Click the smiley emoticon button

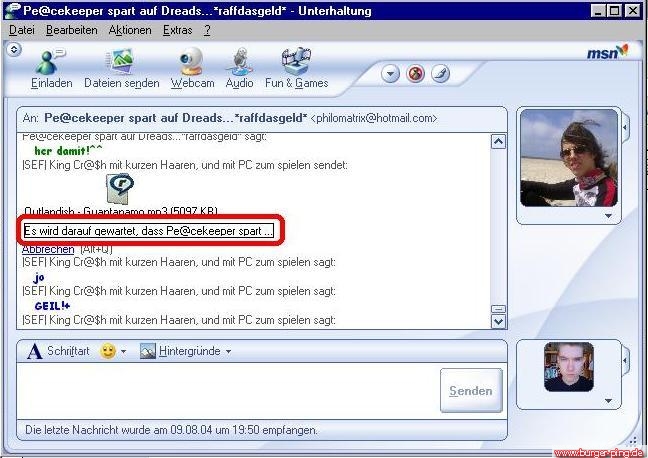[x=108, y=351]
